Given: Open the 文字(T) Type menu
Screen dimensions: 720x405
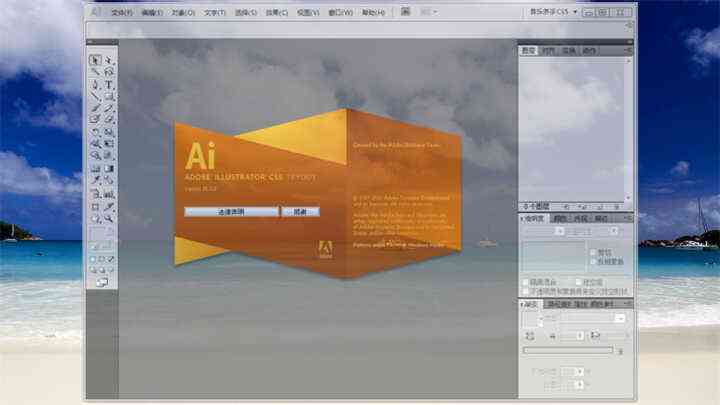Looking at the screenshot, I should [x=214, y=12].
